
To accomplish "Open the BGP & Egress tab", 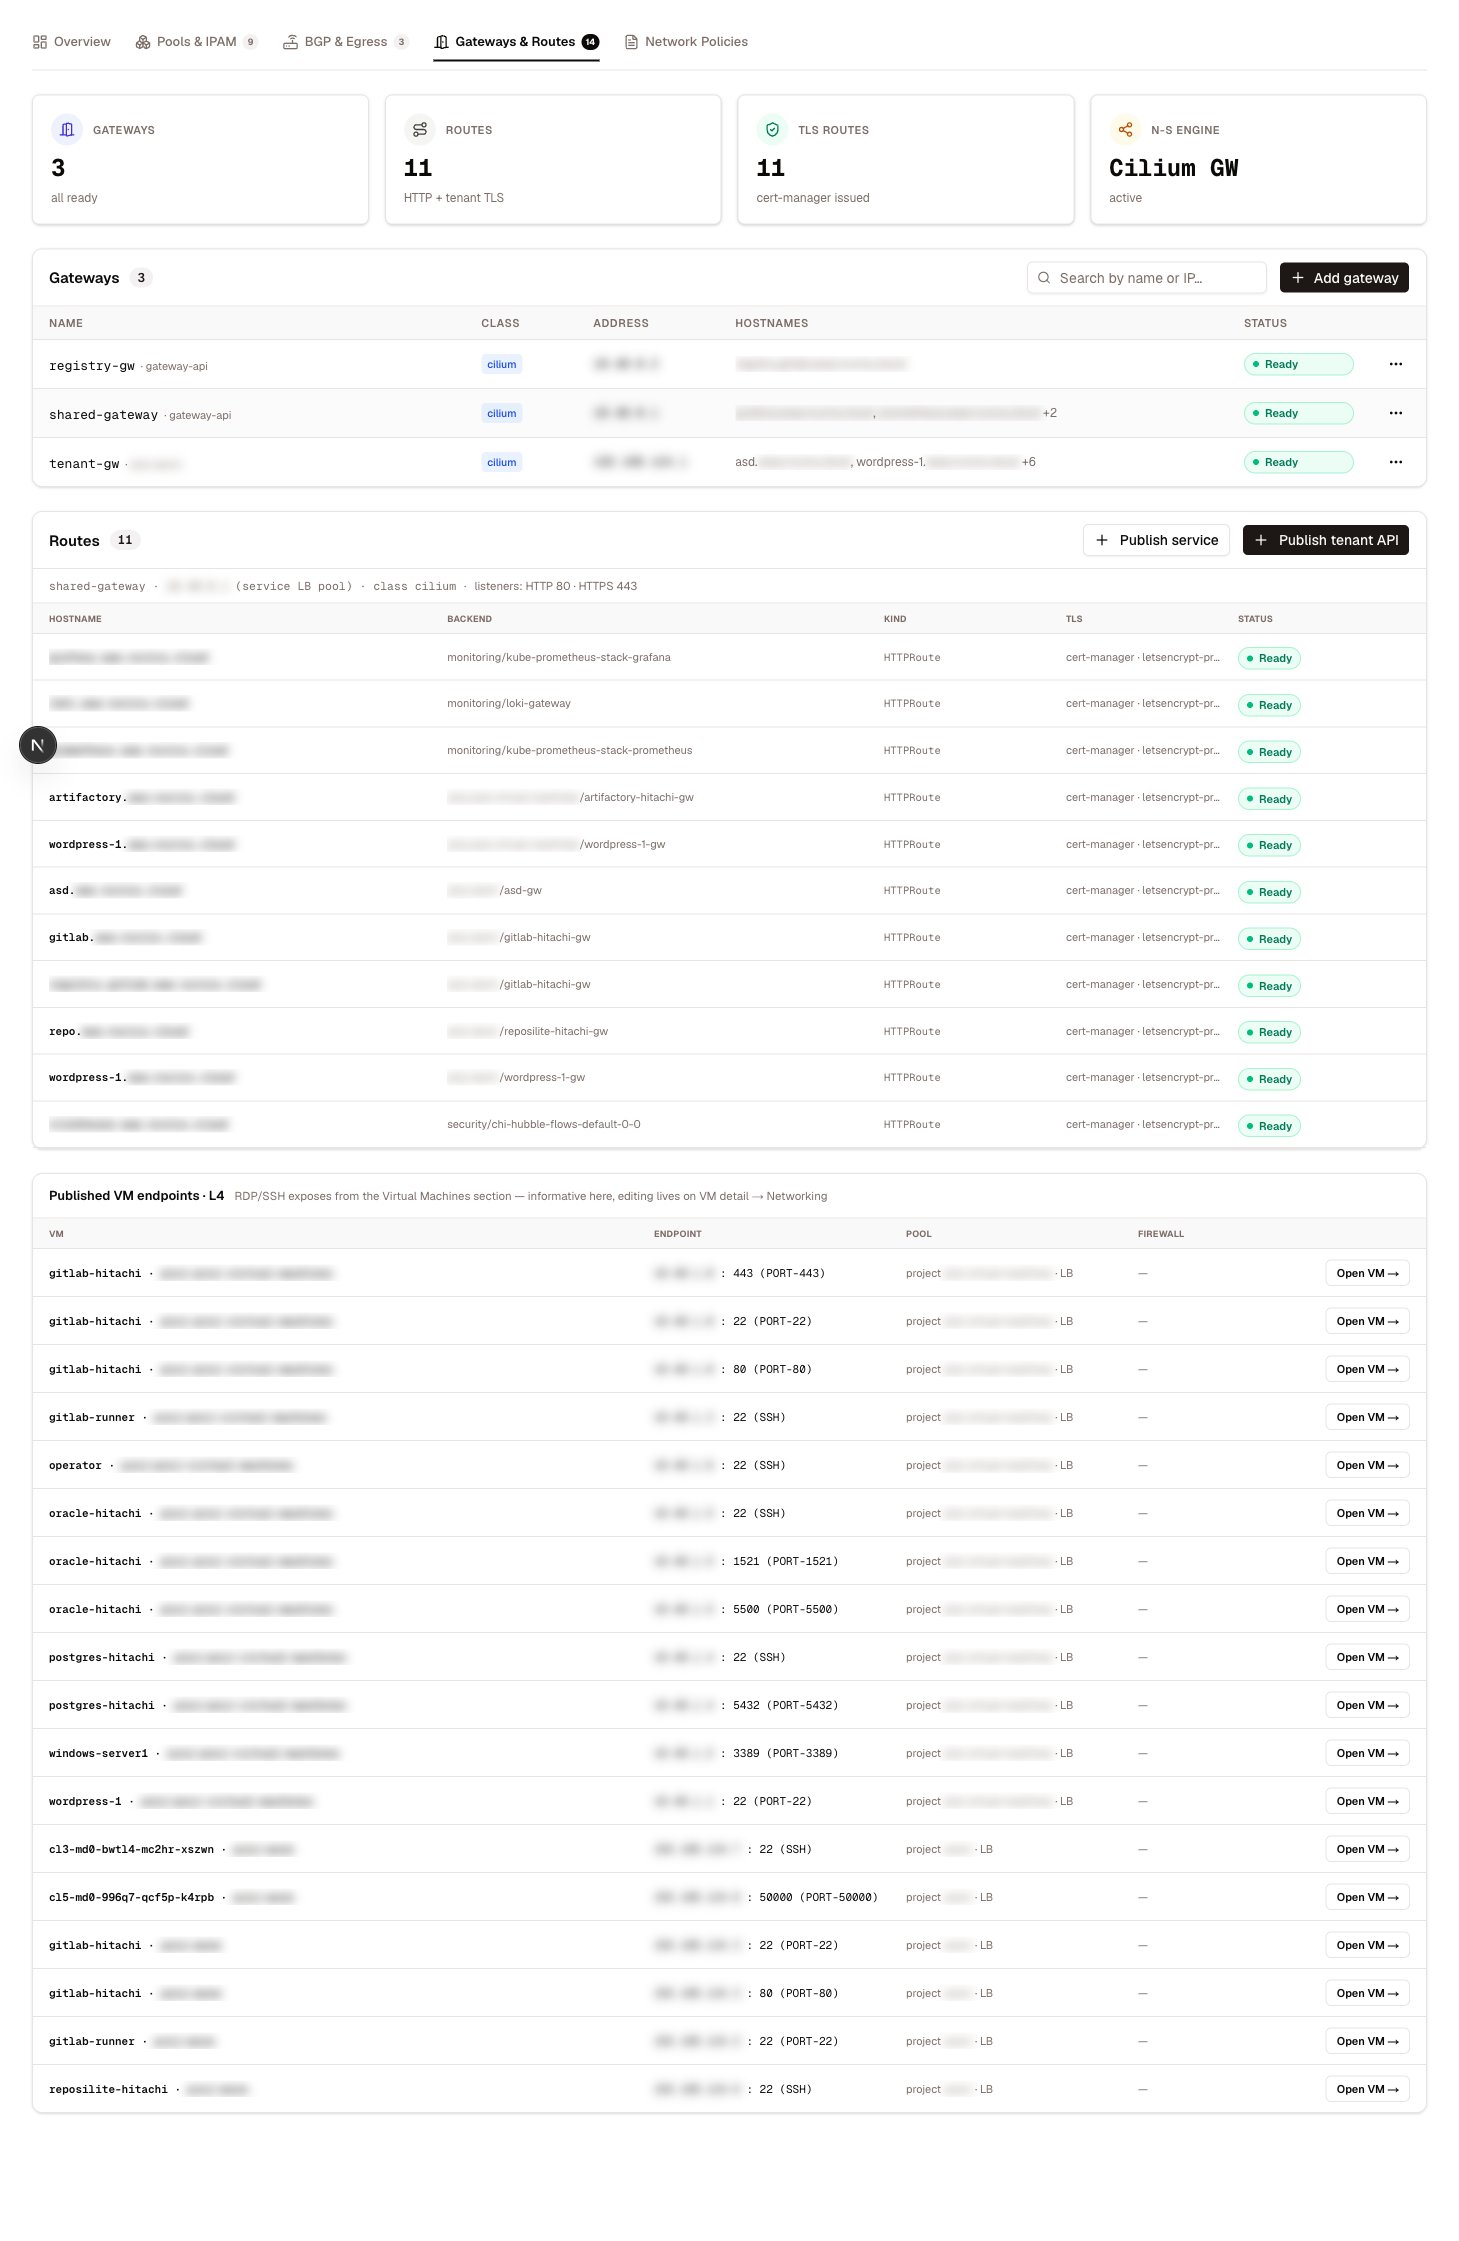I will tap(345, 42).
